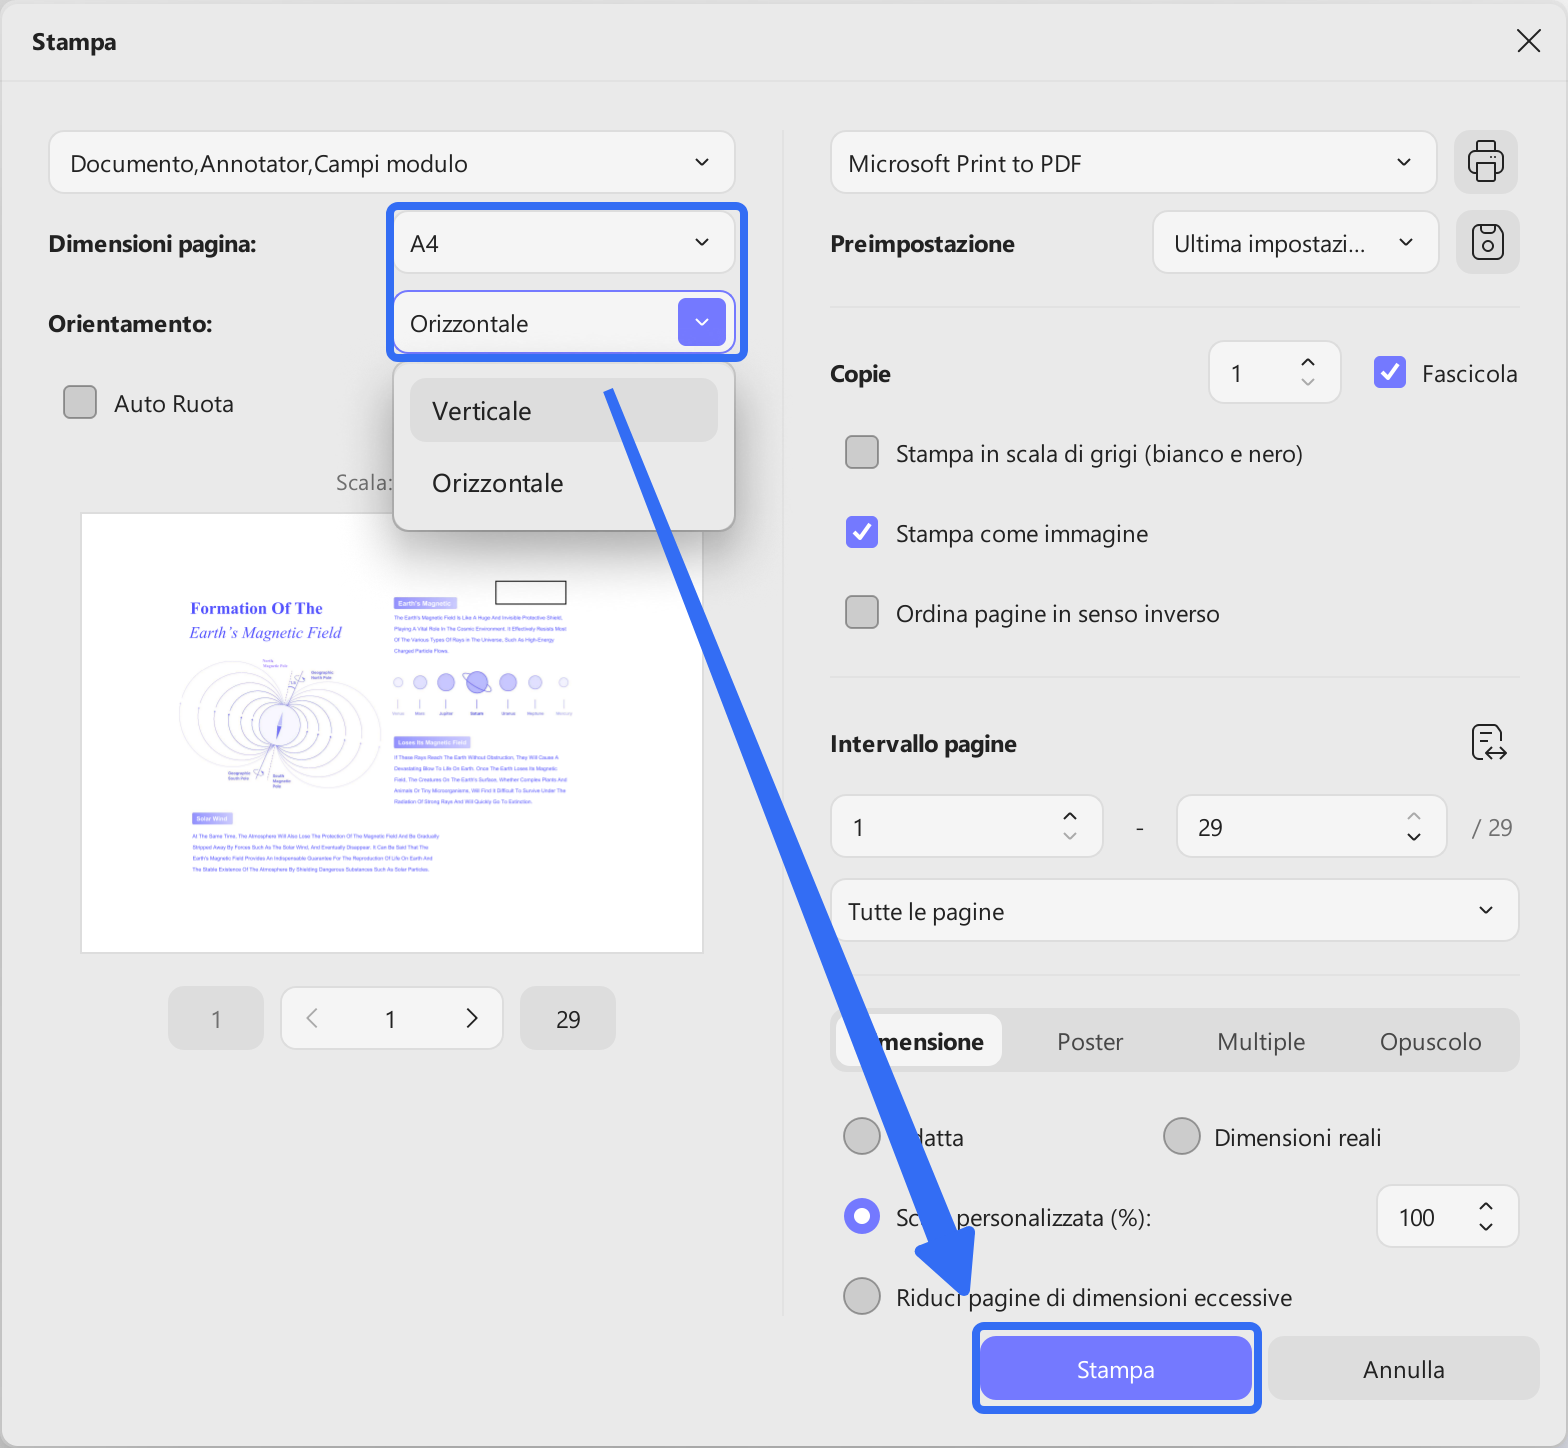Select the Dimensioni reali radio button
Image resolution: width=1568 pixels, height=1448 pixels.
click(x=1182, y=1137)
